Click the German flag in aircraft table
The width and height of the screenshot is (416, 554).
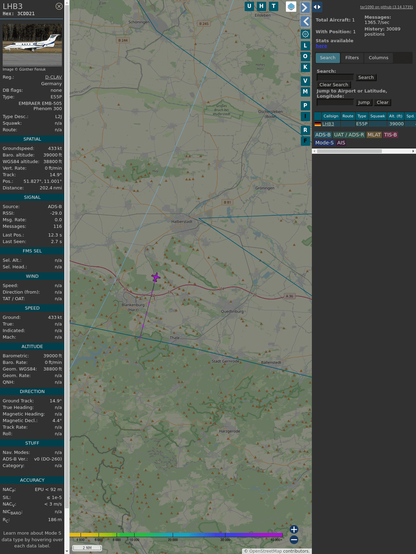click(x=317, y=124)
